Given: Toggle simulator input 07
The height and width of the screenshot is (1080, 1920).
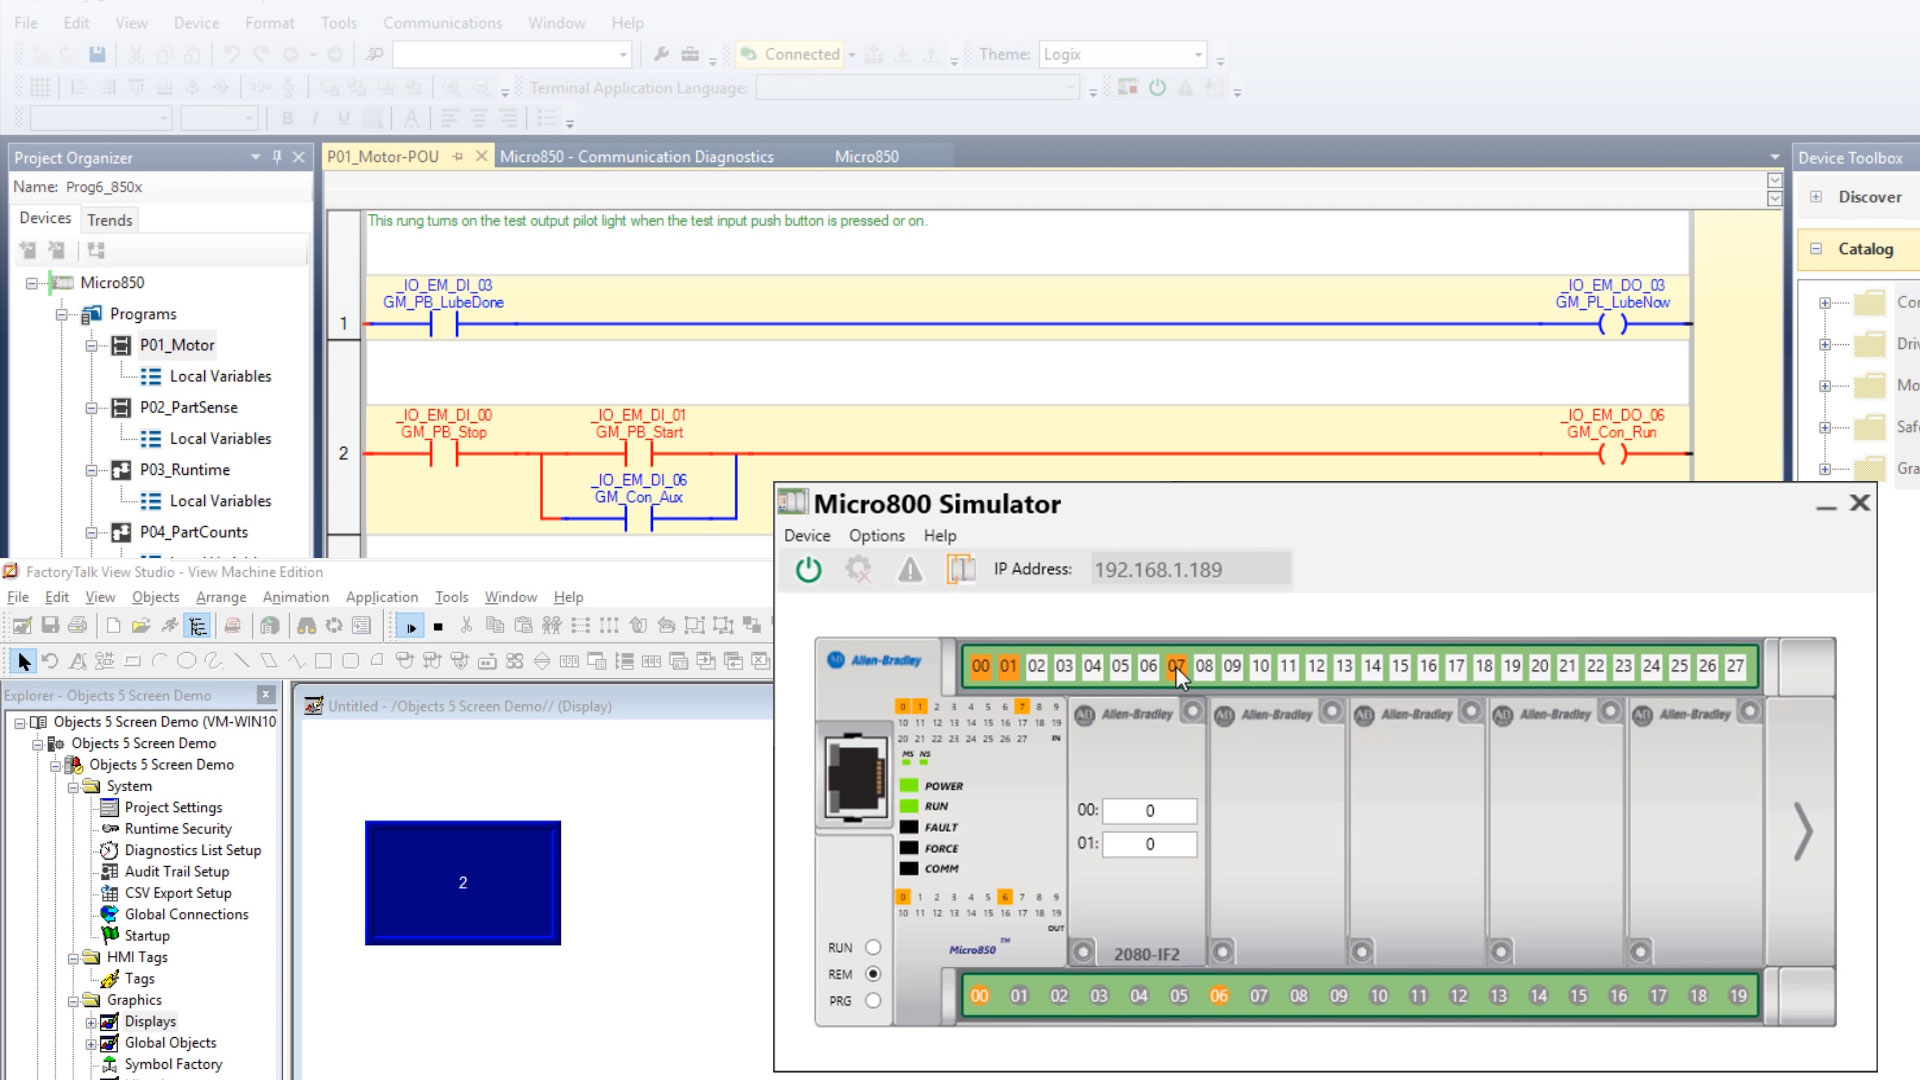Looking at the screenshot, I should (x=1176, y=666).
